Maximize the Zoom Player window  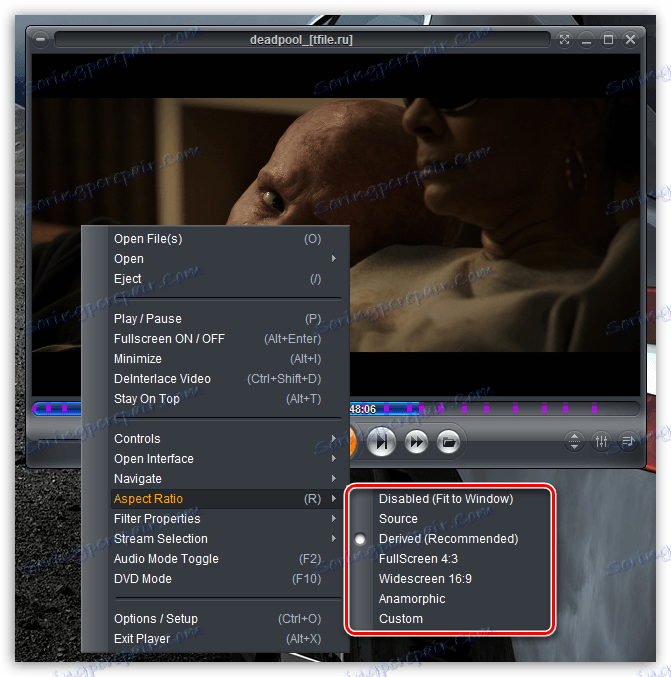[608, 40]
